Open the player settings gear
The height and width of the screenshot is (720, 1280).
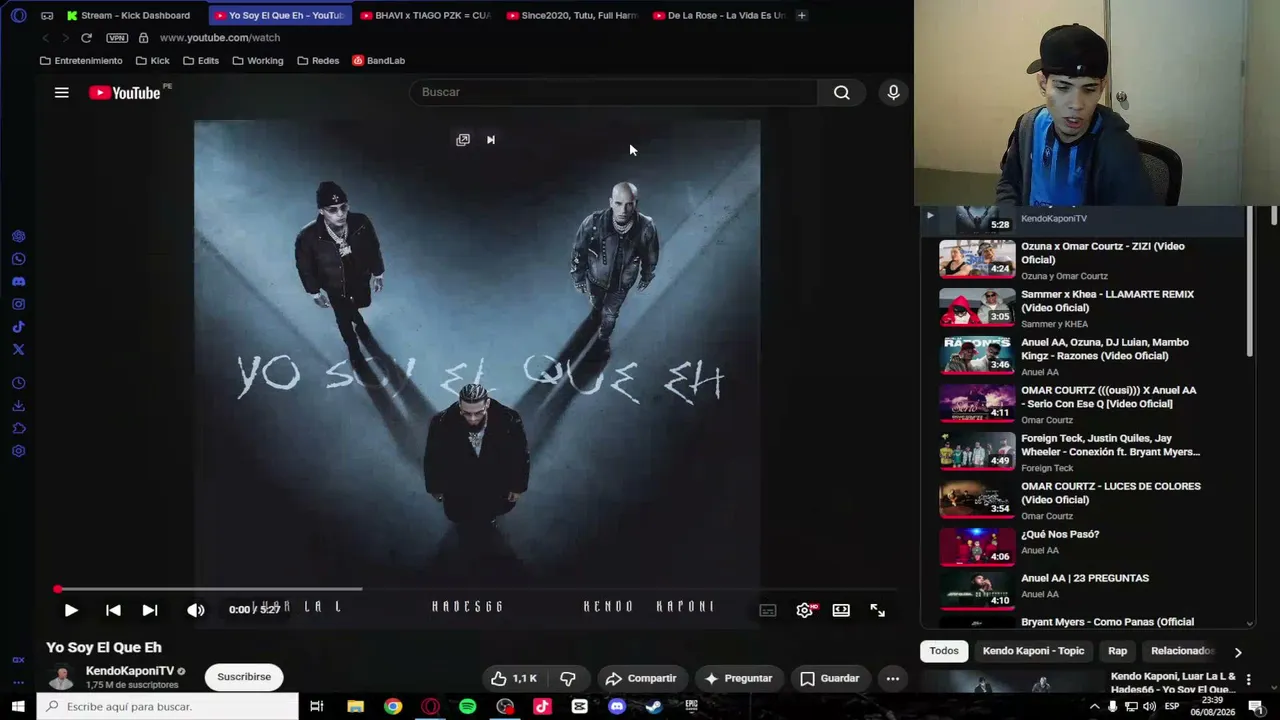(805, 610)
